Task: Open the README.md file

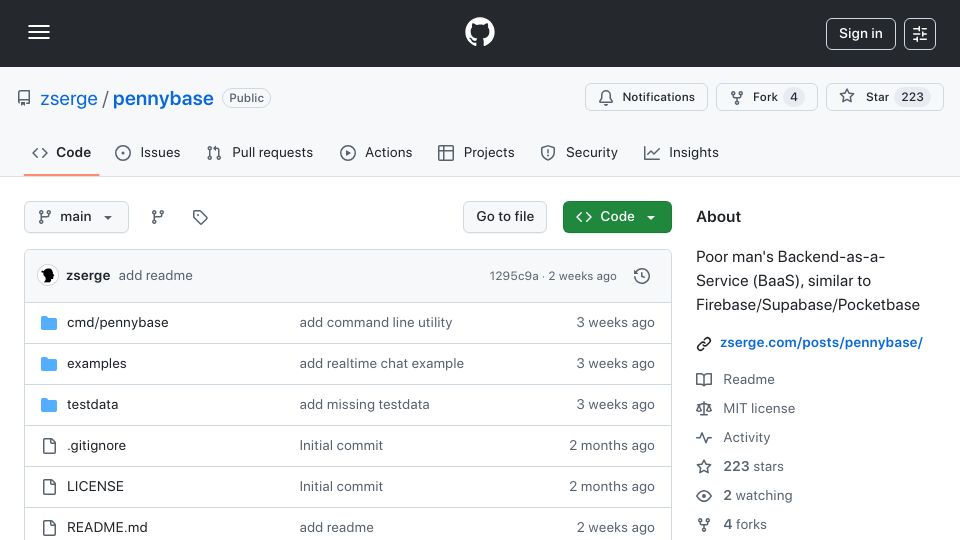Action: point(107,527)
